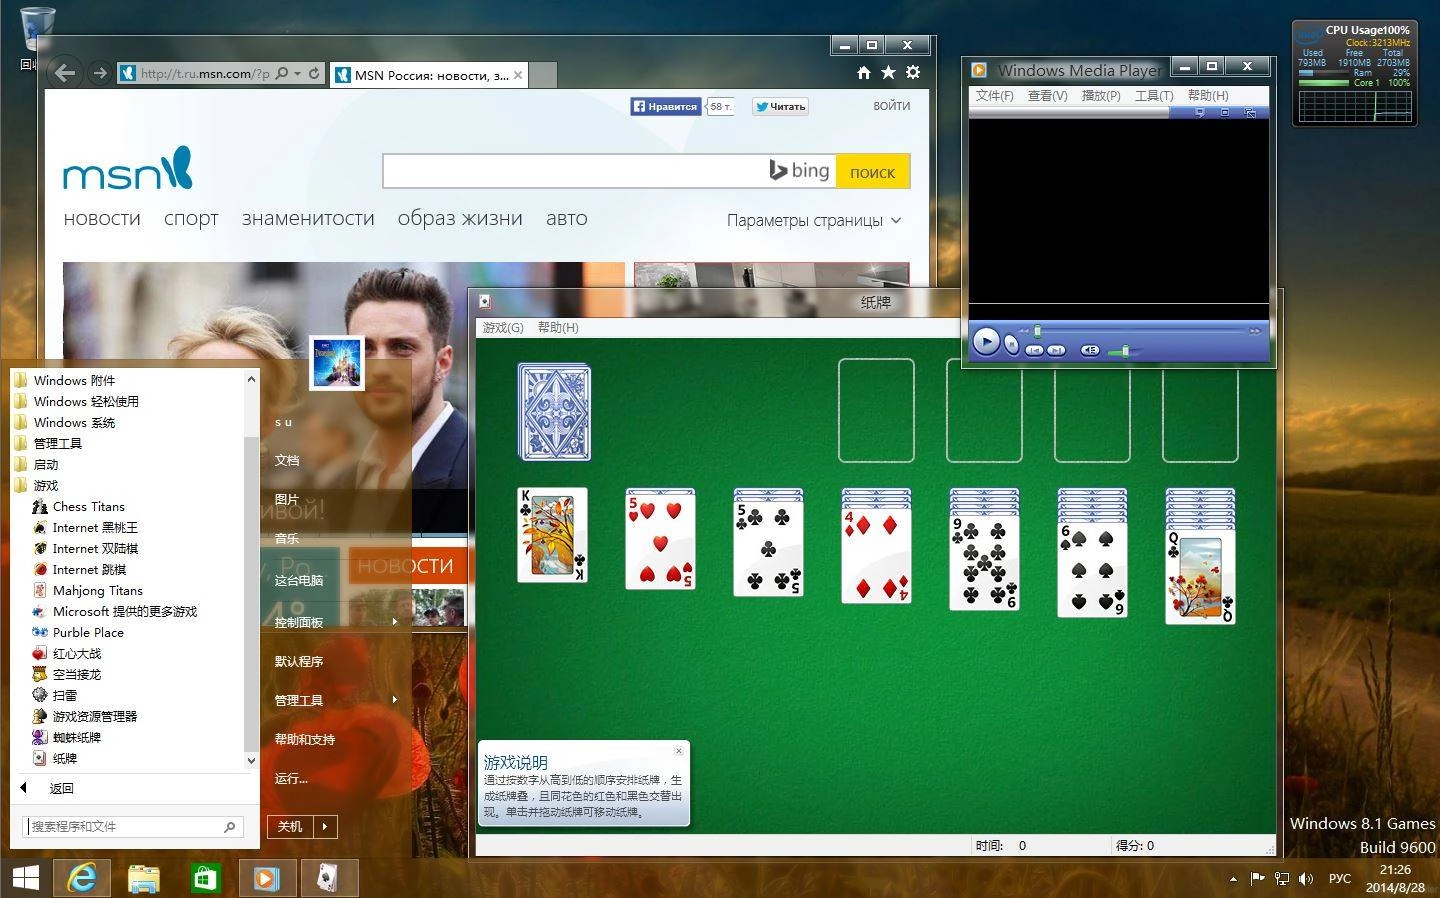
Task: Expand 控制面板 submenu in start menu
Action: click(x=335, y=621)
